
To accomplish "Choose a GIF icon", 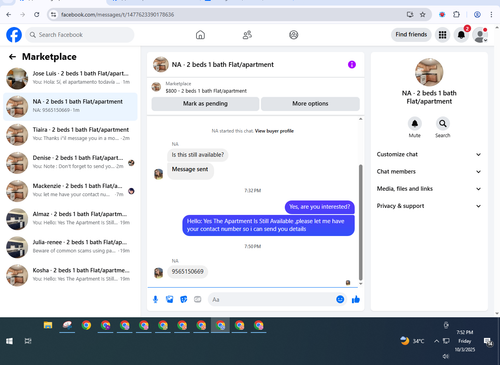I will [x=198, y=299].
